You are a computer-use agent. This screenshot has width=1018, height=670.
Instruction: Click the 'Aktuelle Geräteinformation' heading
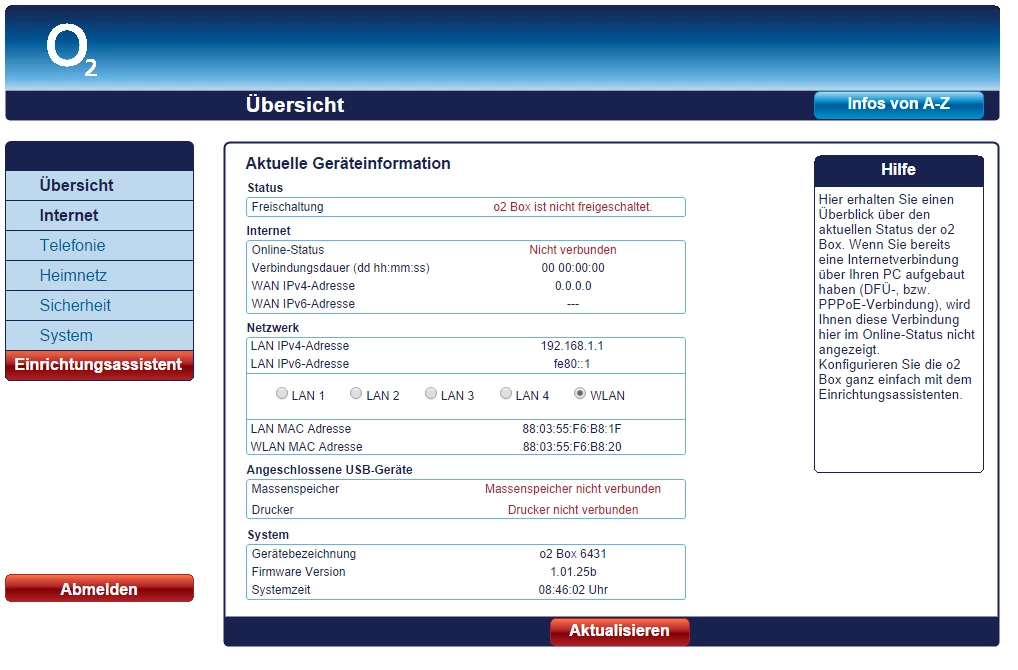pyautogui.click(x=348, y=164)
